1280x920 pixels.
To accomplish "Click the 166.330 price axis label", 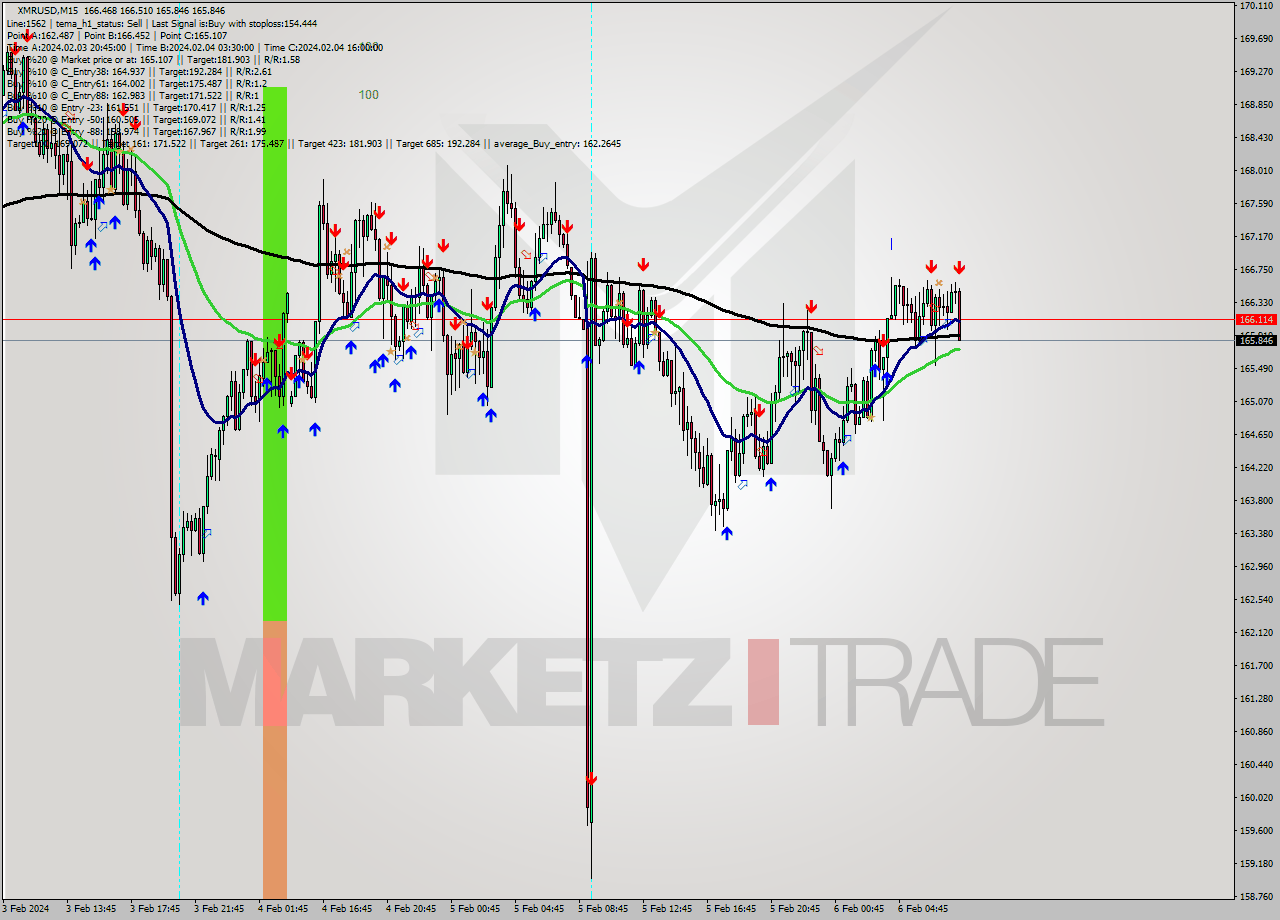I will [x=1255, y=303].
